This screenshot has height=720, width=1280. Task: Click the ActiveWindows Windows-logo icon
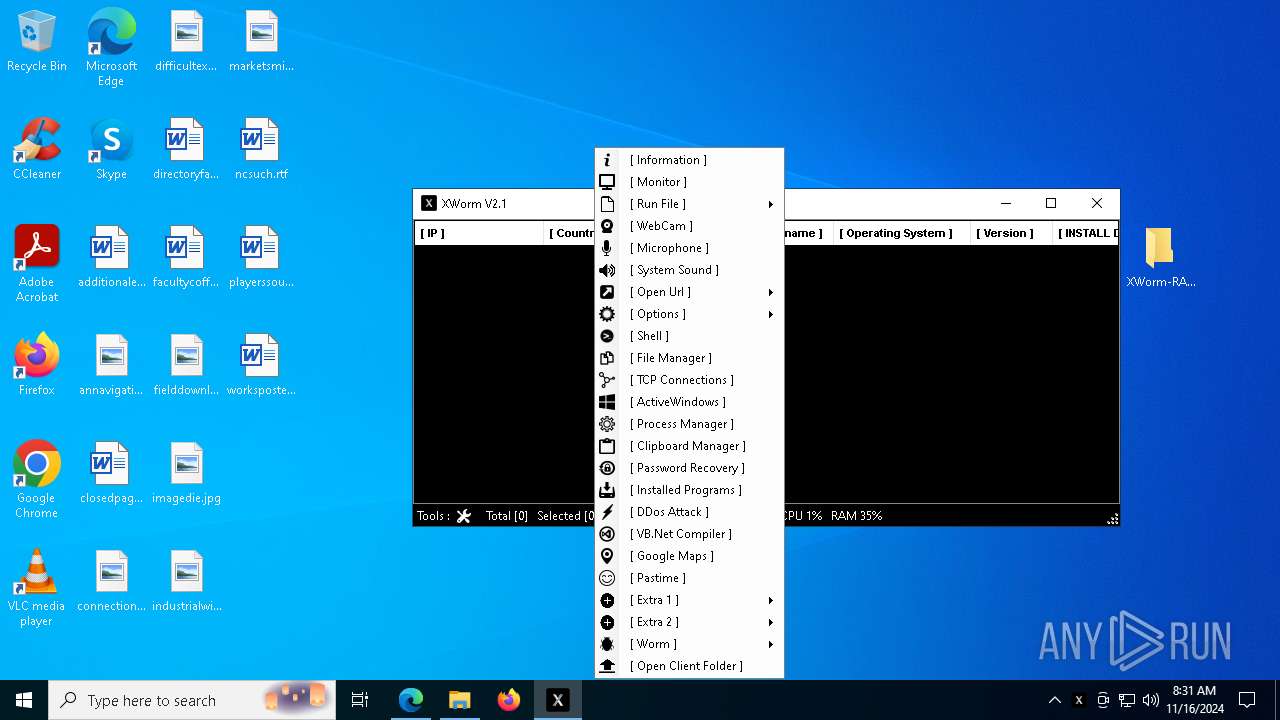(607, 402)
